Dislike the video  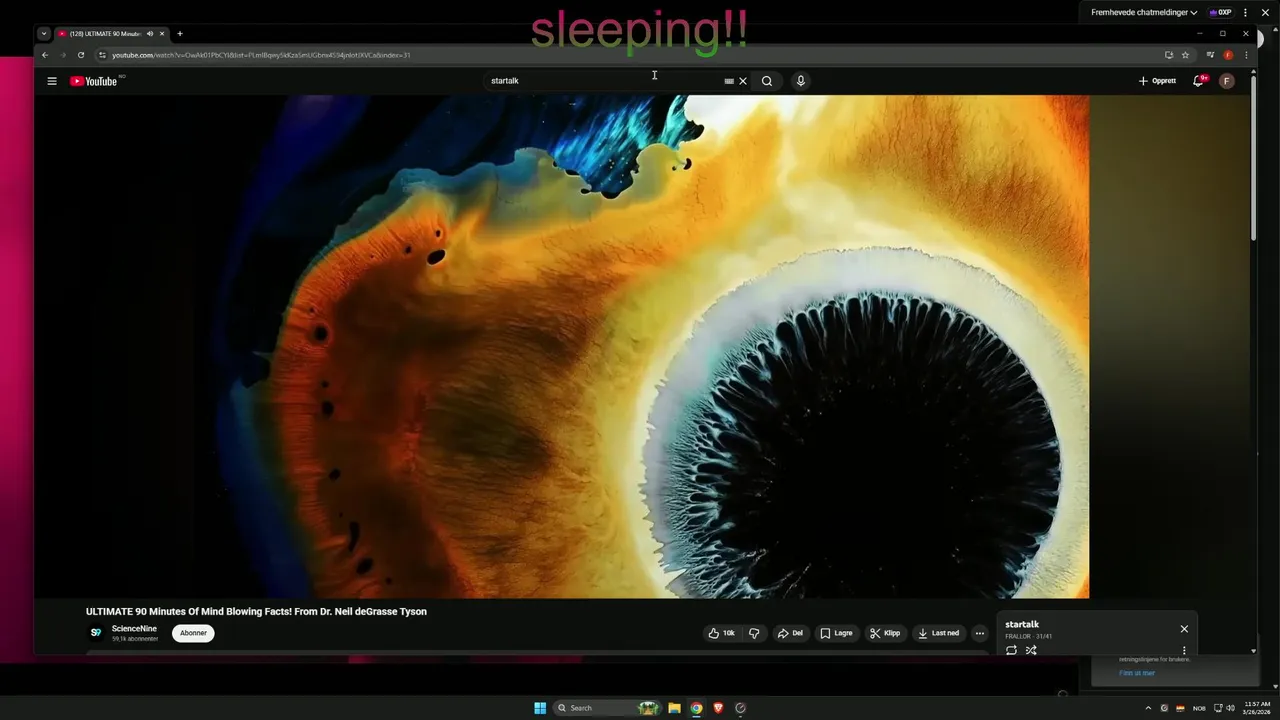754,633
